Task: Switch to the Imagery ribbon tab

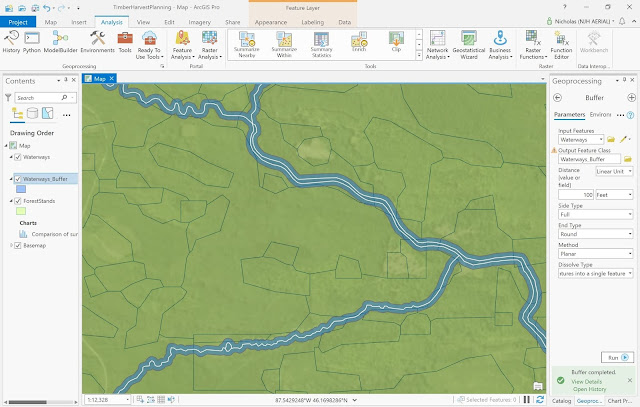Action: click(200, 22)
